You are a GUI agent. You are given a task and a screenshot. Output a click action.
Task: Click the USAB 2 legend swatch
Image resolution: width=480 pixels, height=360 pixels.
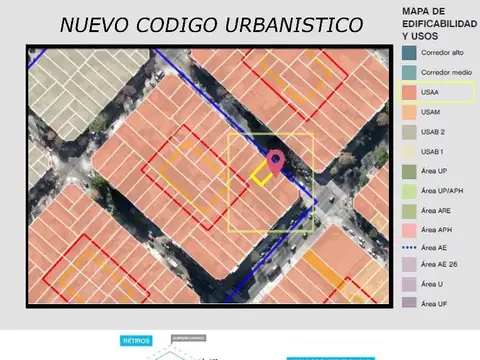[x=409, y=132]
